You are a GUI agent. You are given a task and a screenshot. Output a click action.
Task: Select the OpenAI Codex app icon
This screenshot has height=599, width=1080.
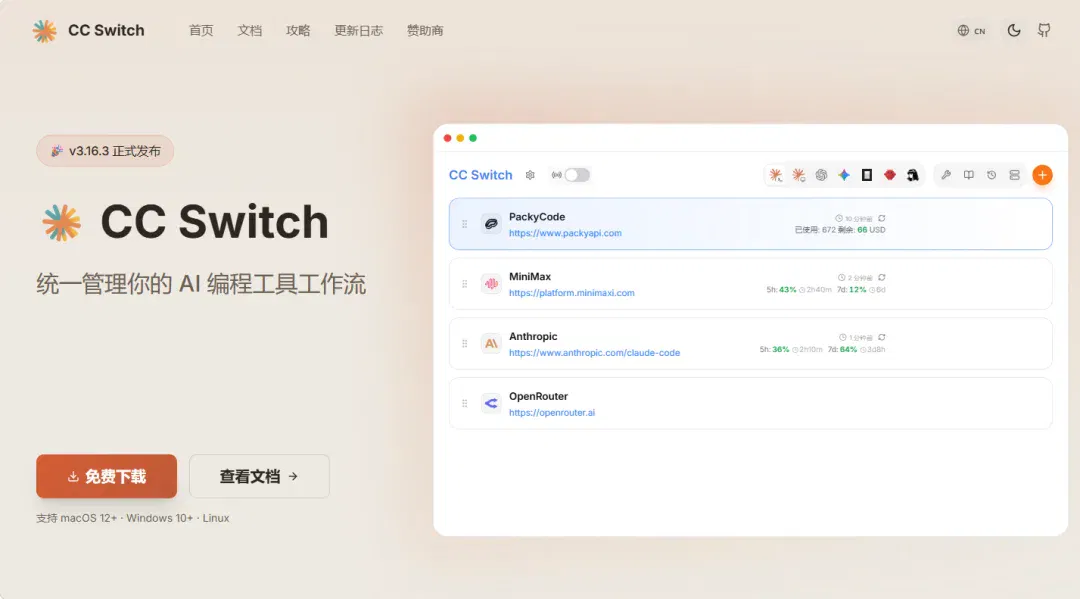(821, 175)
